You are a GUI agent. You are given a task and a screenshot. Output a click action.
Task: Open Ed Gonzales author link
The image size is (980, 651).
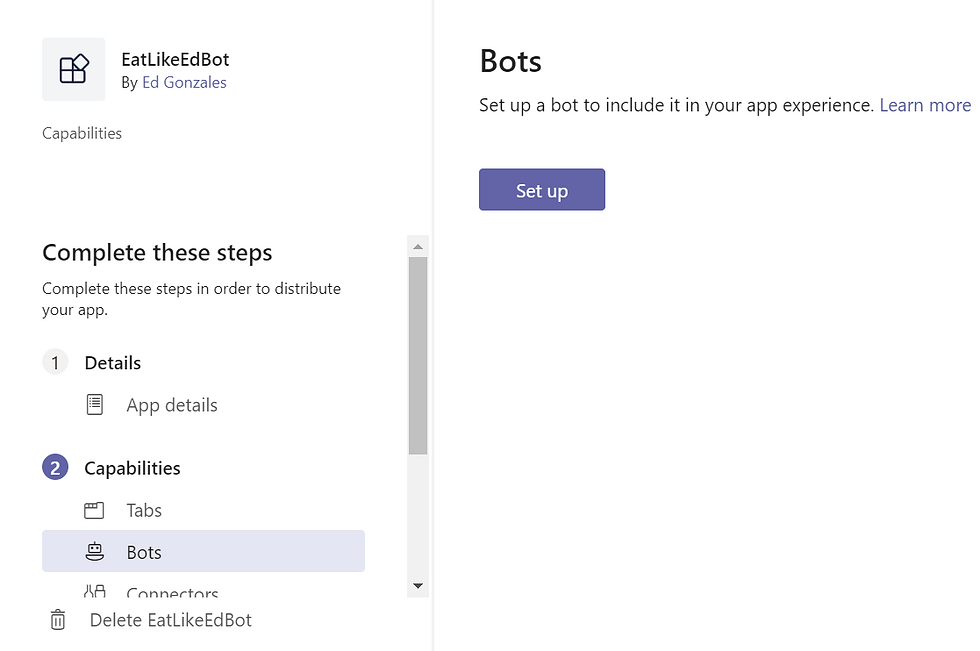[184, 82]
